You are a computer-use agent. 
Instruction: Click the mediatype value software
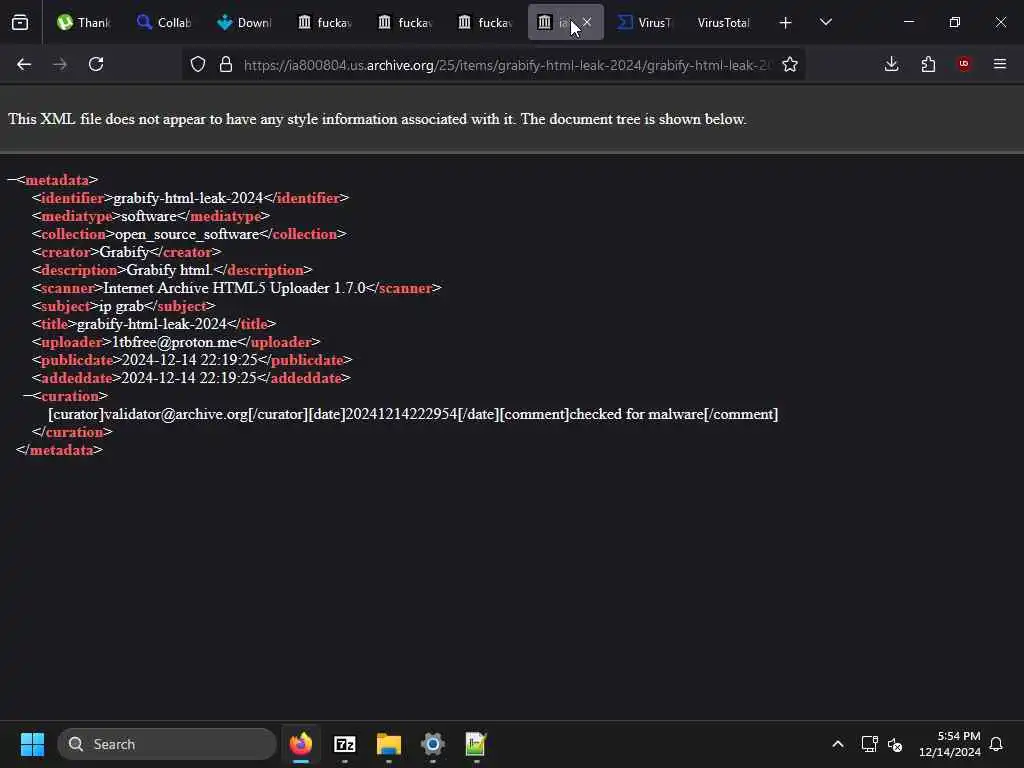[149, 216]
